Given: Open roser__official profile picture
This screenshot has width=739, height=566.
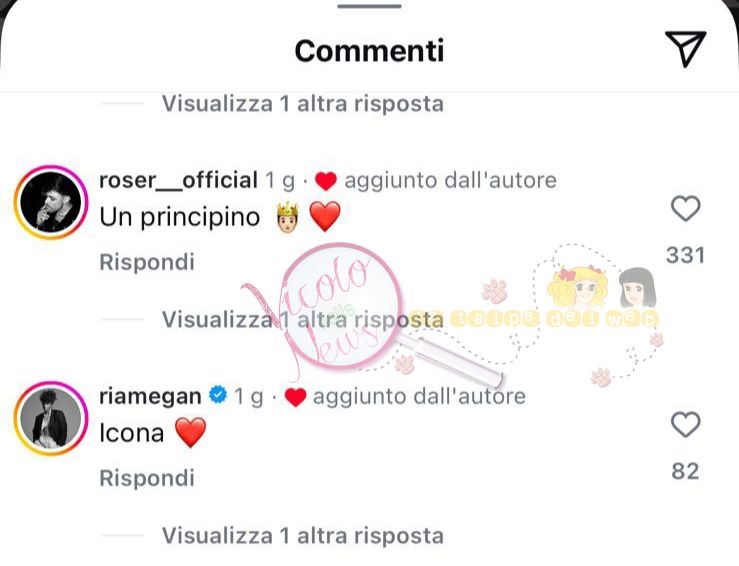Looking at the screenshot, I should 51,203.
